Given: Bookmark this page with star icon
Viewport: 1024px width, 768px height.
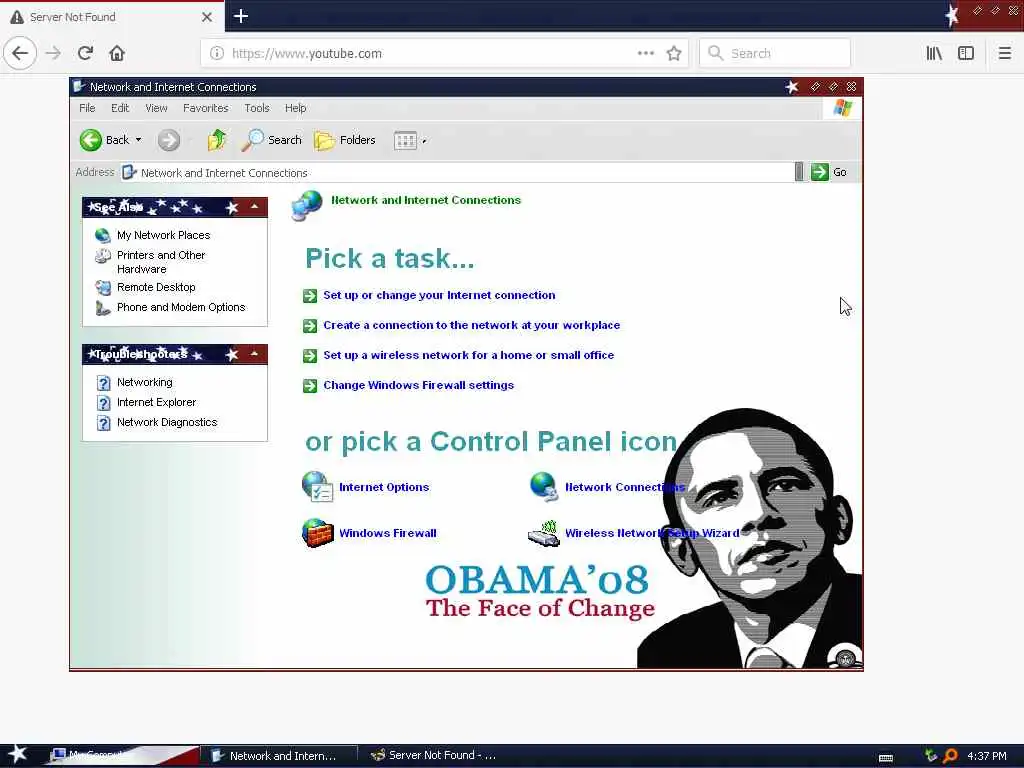Looking at the screenshot, I should [674, 54].
